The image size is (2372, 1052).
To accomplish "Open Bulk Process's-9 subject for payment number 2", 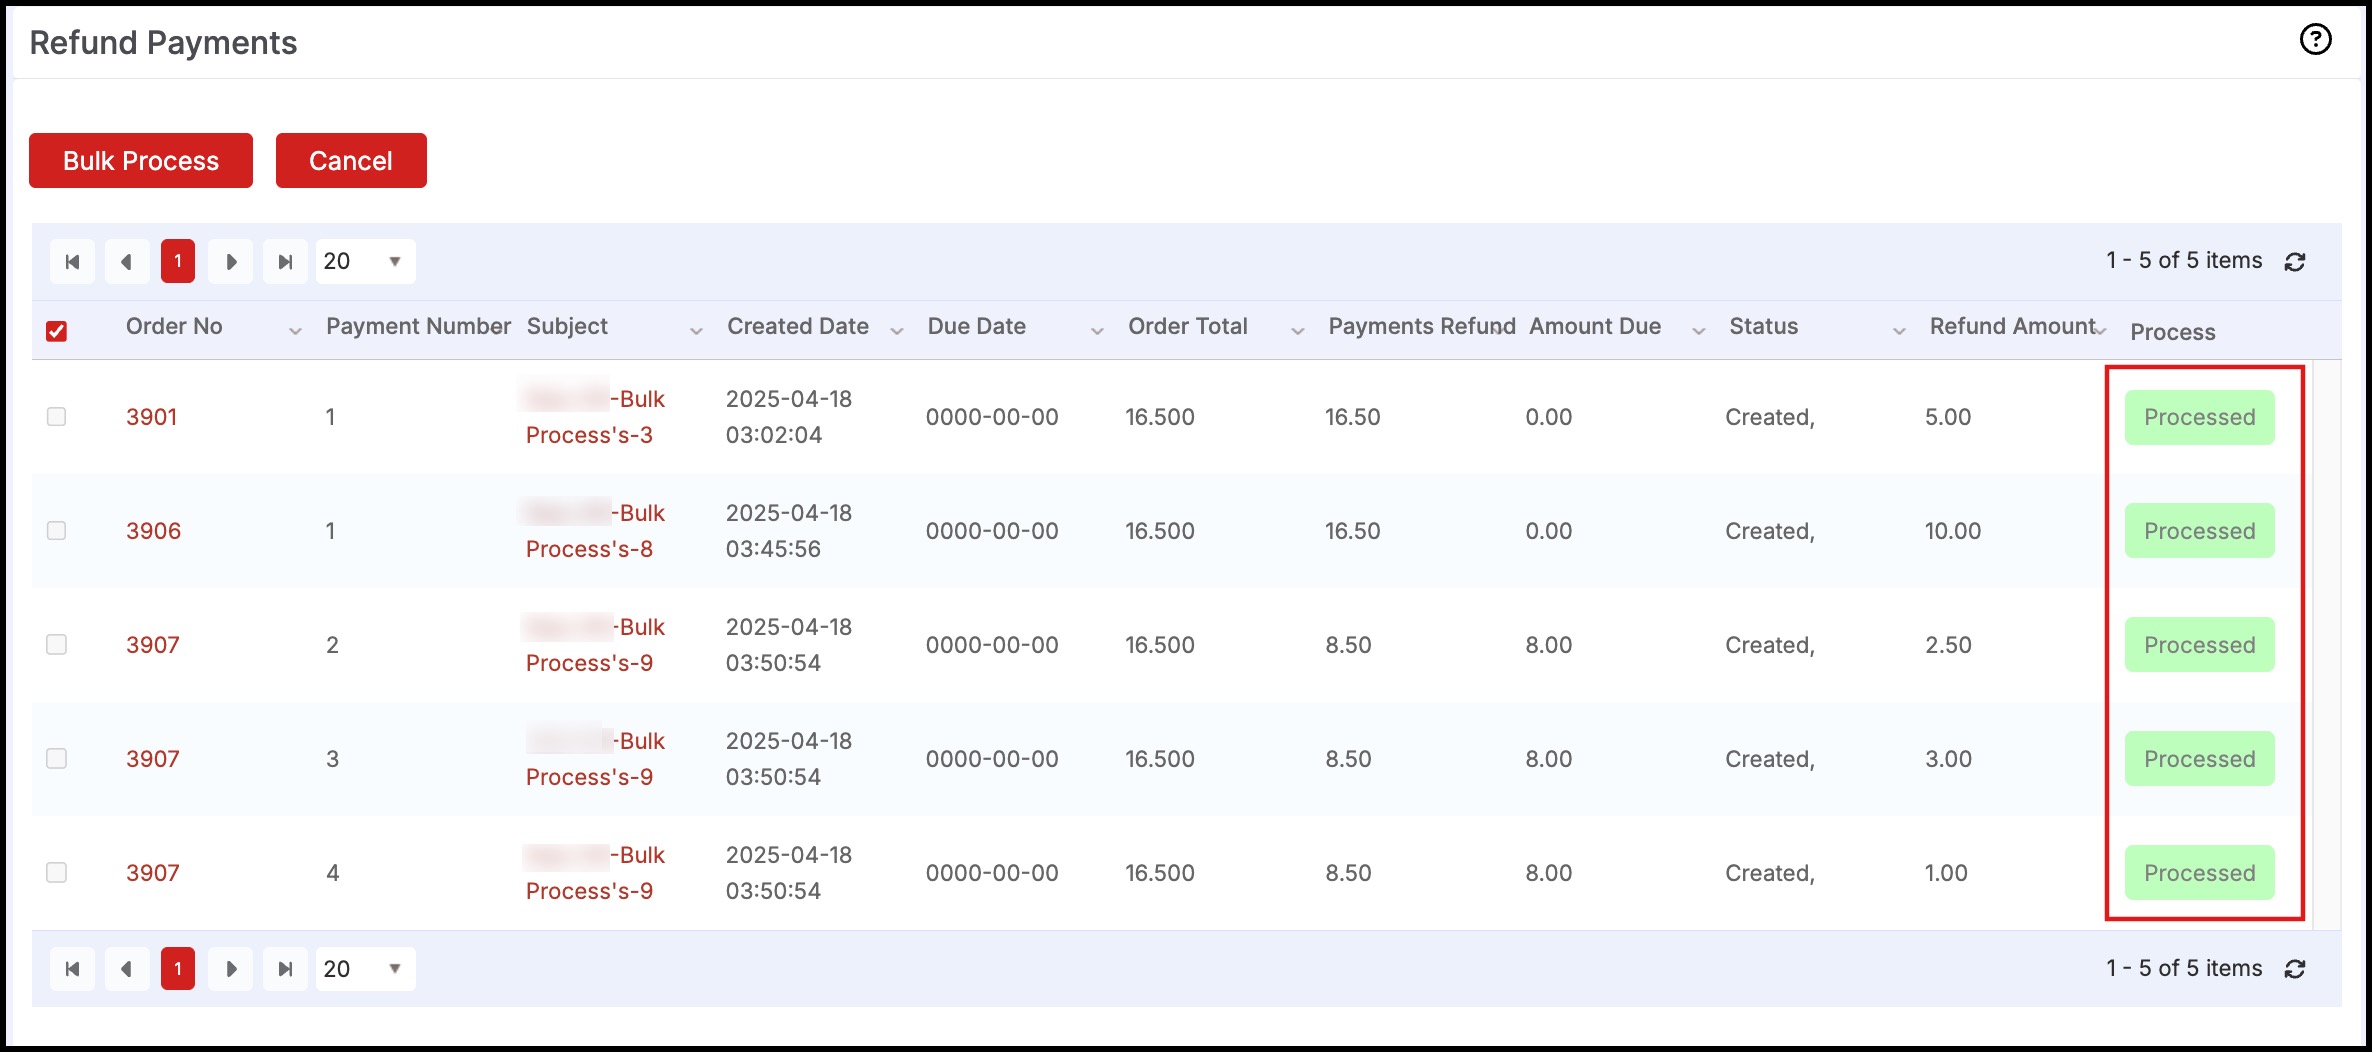I will [x=595, y=645].
